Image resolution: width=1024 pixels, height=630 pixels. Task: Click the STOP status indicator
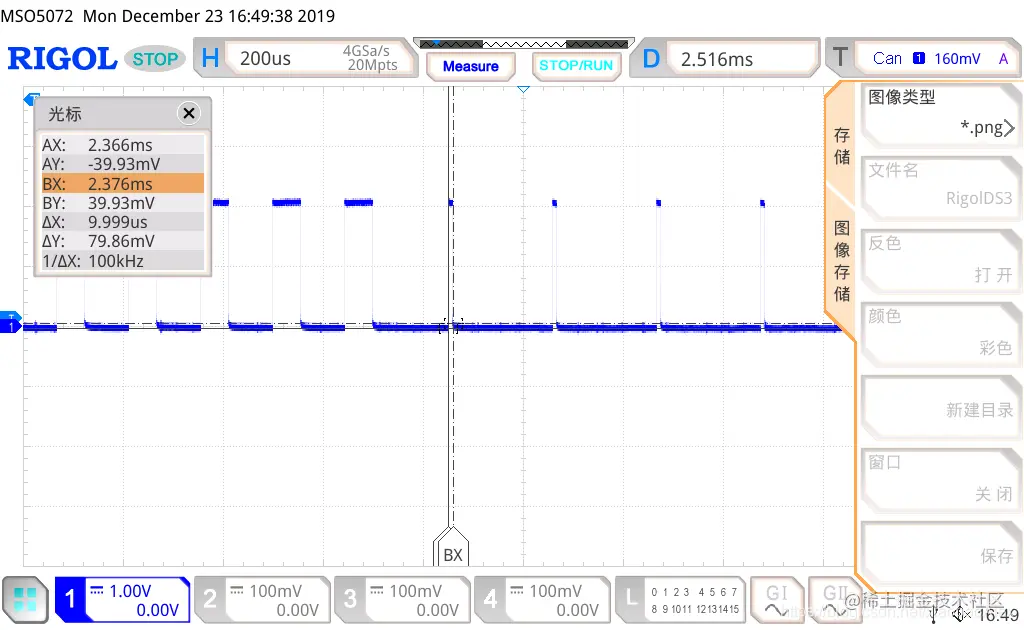155,59
